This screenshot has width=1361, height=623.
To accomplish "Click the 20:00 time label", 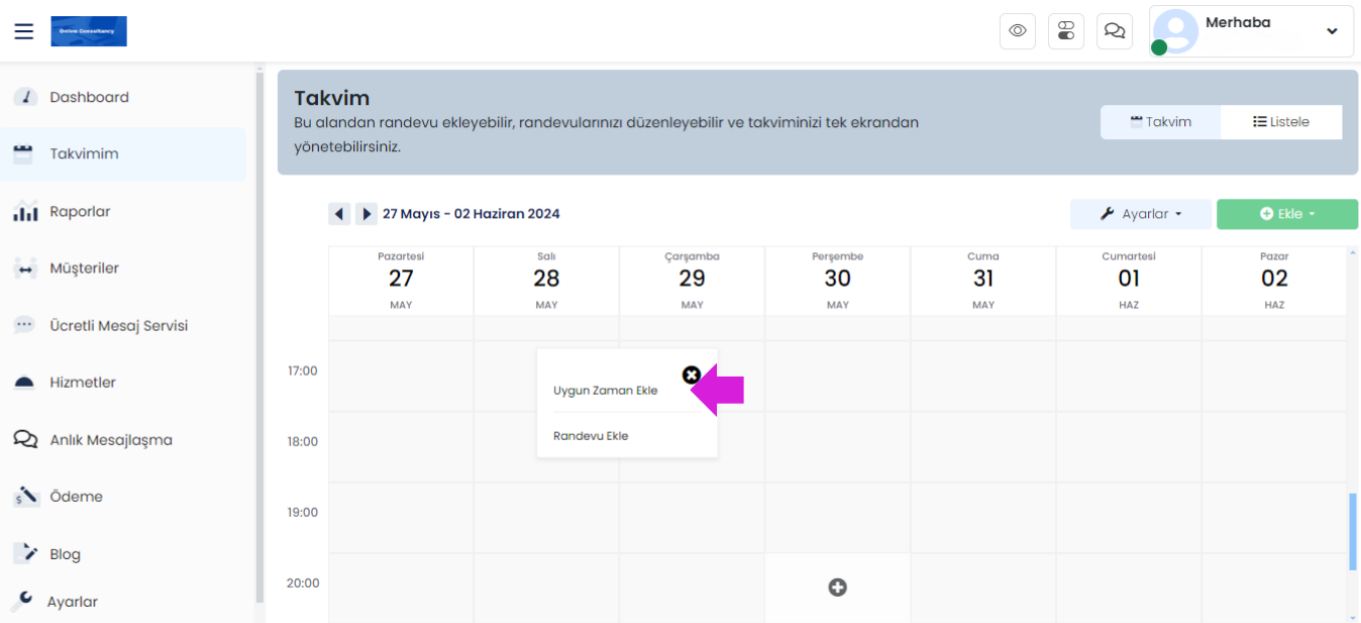I will (303, 583).
